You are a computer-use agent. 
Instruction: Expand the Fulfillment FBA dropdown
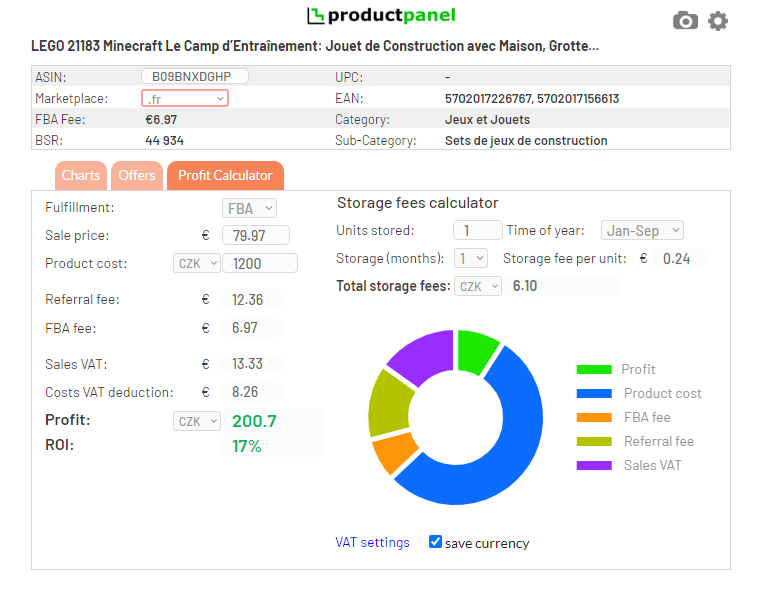(249, 208)
